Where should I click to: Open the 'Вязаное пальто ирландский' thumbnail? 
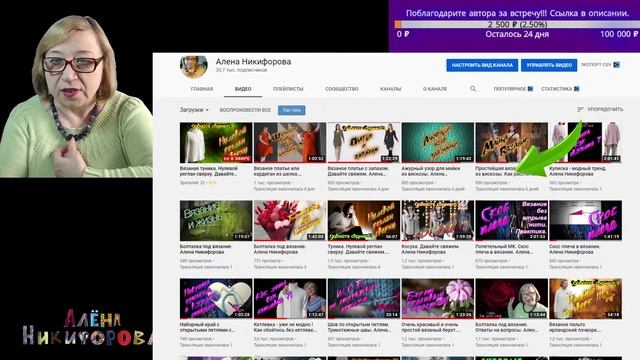tap(586, 299)
